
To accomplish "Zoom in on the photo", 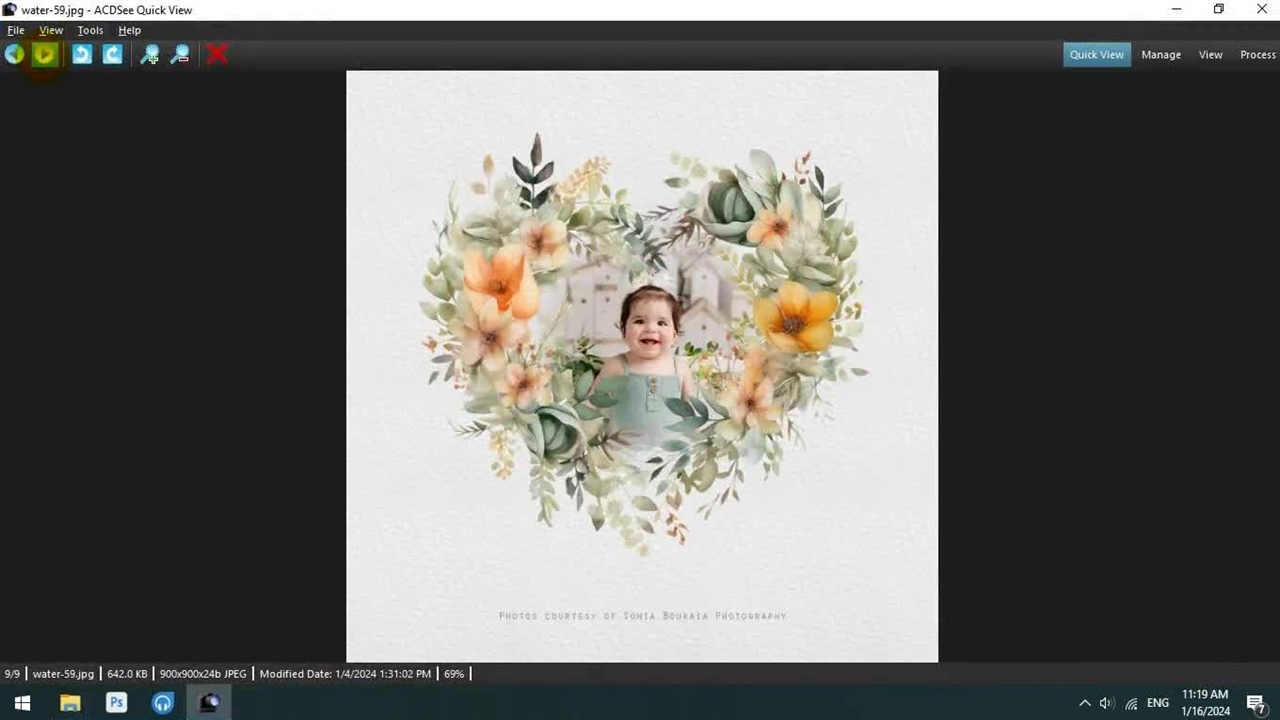I will (x=149, y=55).
